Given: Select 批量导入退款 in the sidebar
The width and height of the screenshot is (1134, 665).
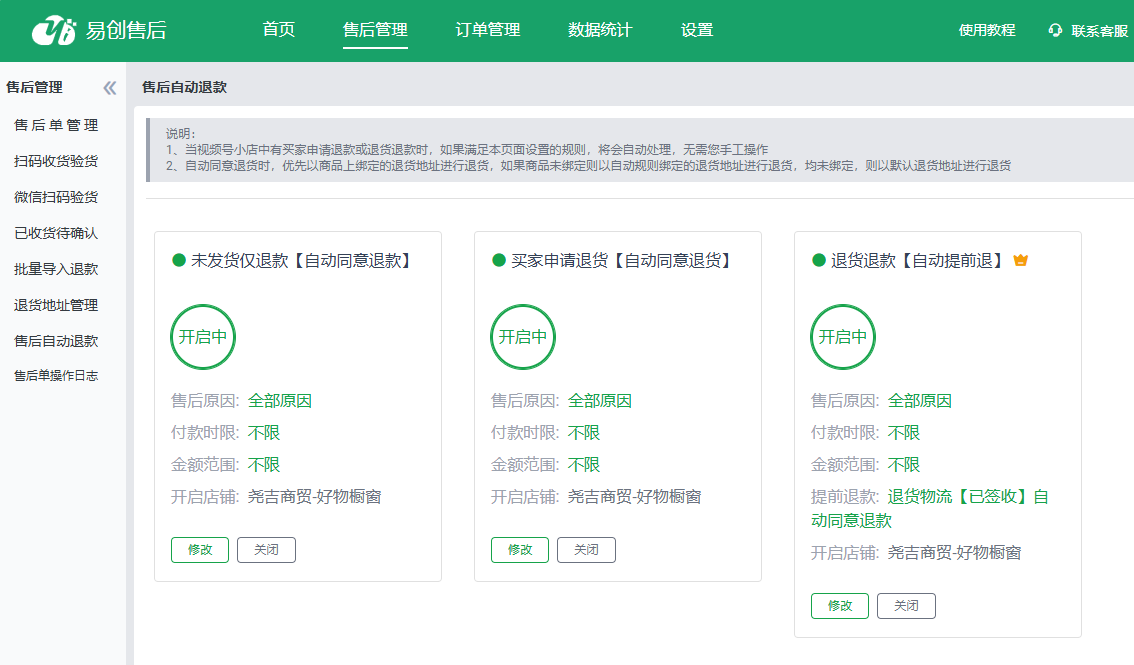Looking at the screenshot, I should click(x=56, y=269).
